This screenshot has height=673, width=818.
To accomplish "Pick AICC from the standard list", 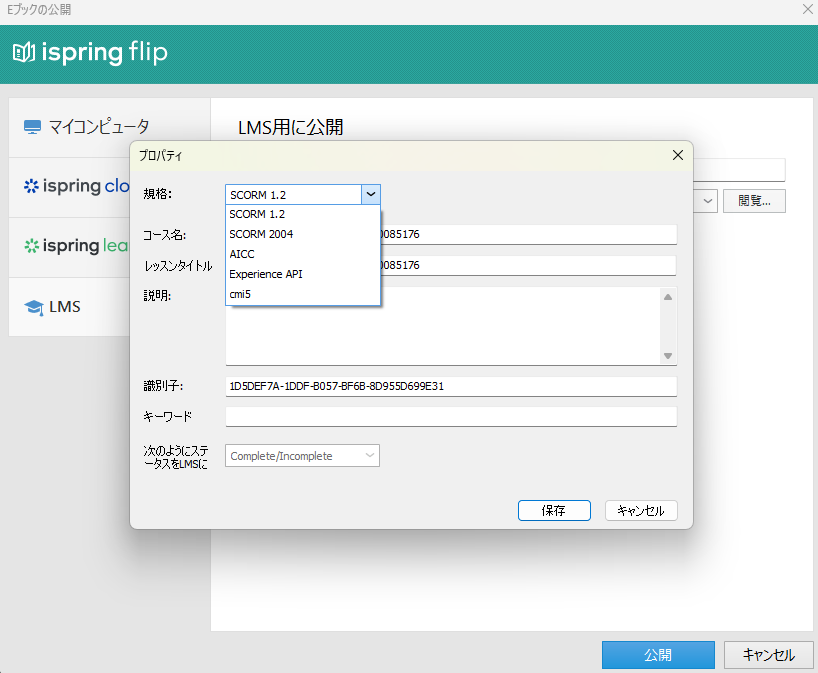I will click(x=303, y=254).
